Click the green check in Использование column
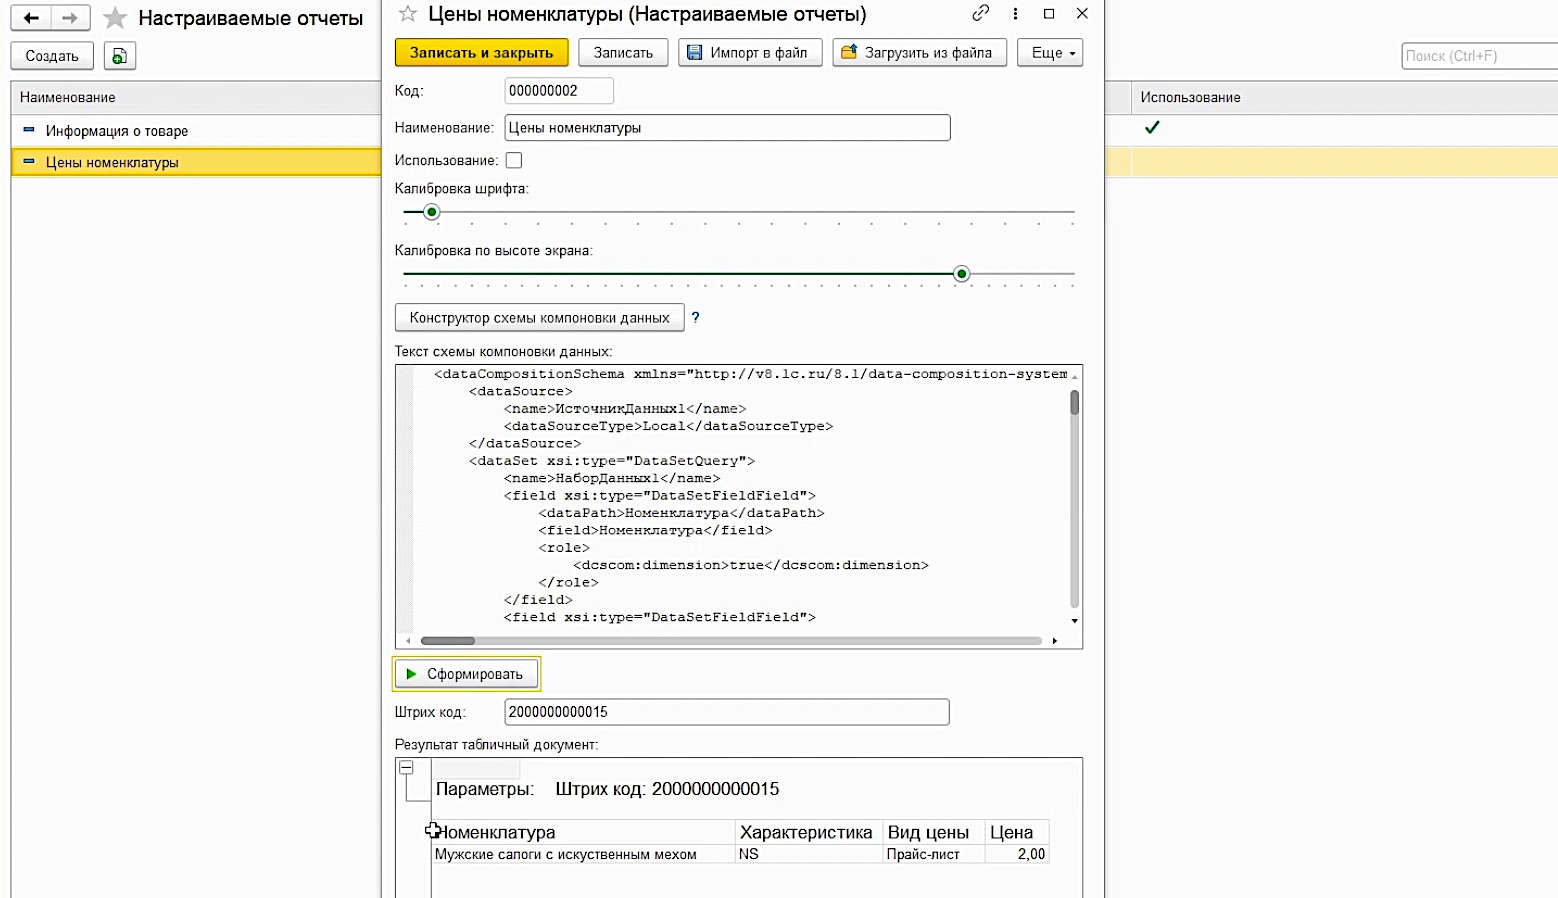1558x898 pixels. (x=1152, y=127)
